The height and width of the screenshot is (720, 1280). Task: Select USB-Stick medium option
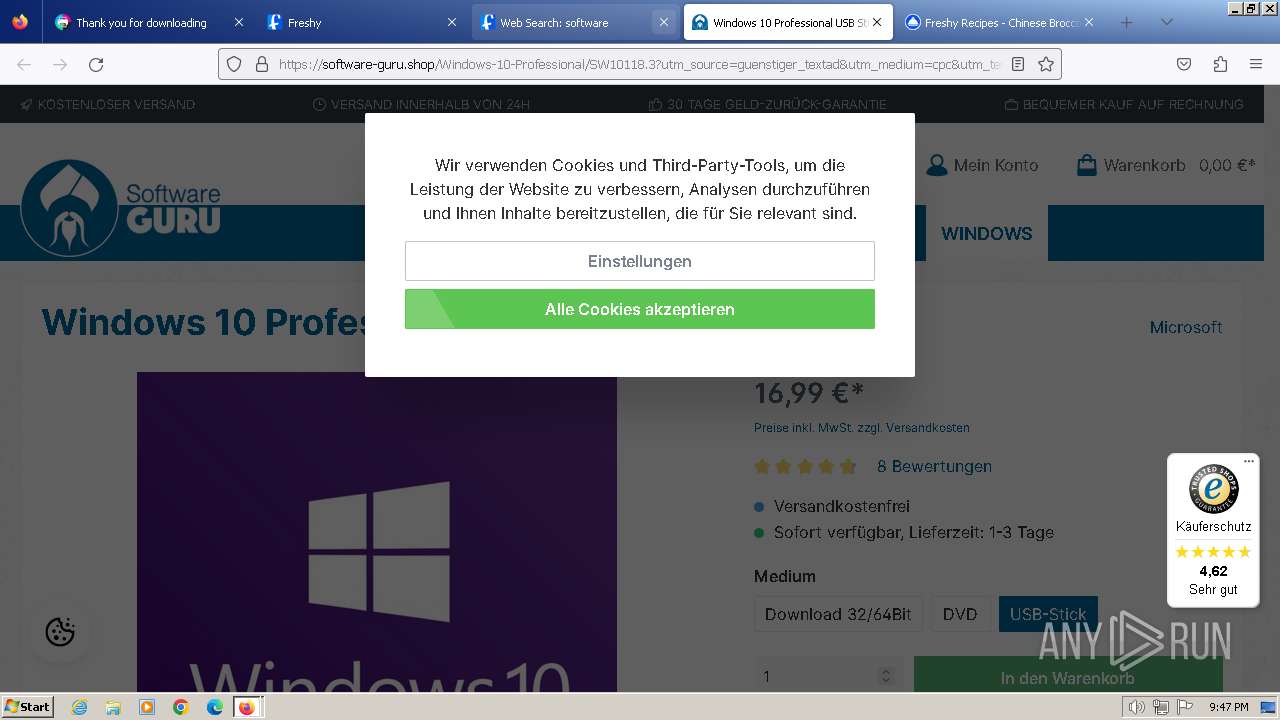click(1048, 614)
